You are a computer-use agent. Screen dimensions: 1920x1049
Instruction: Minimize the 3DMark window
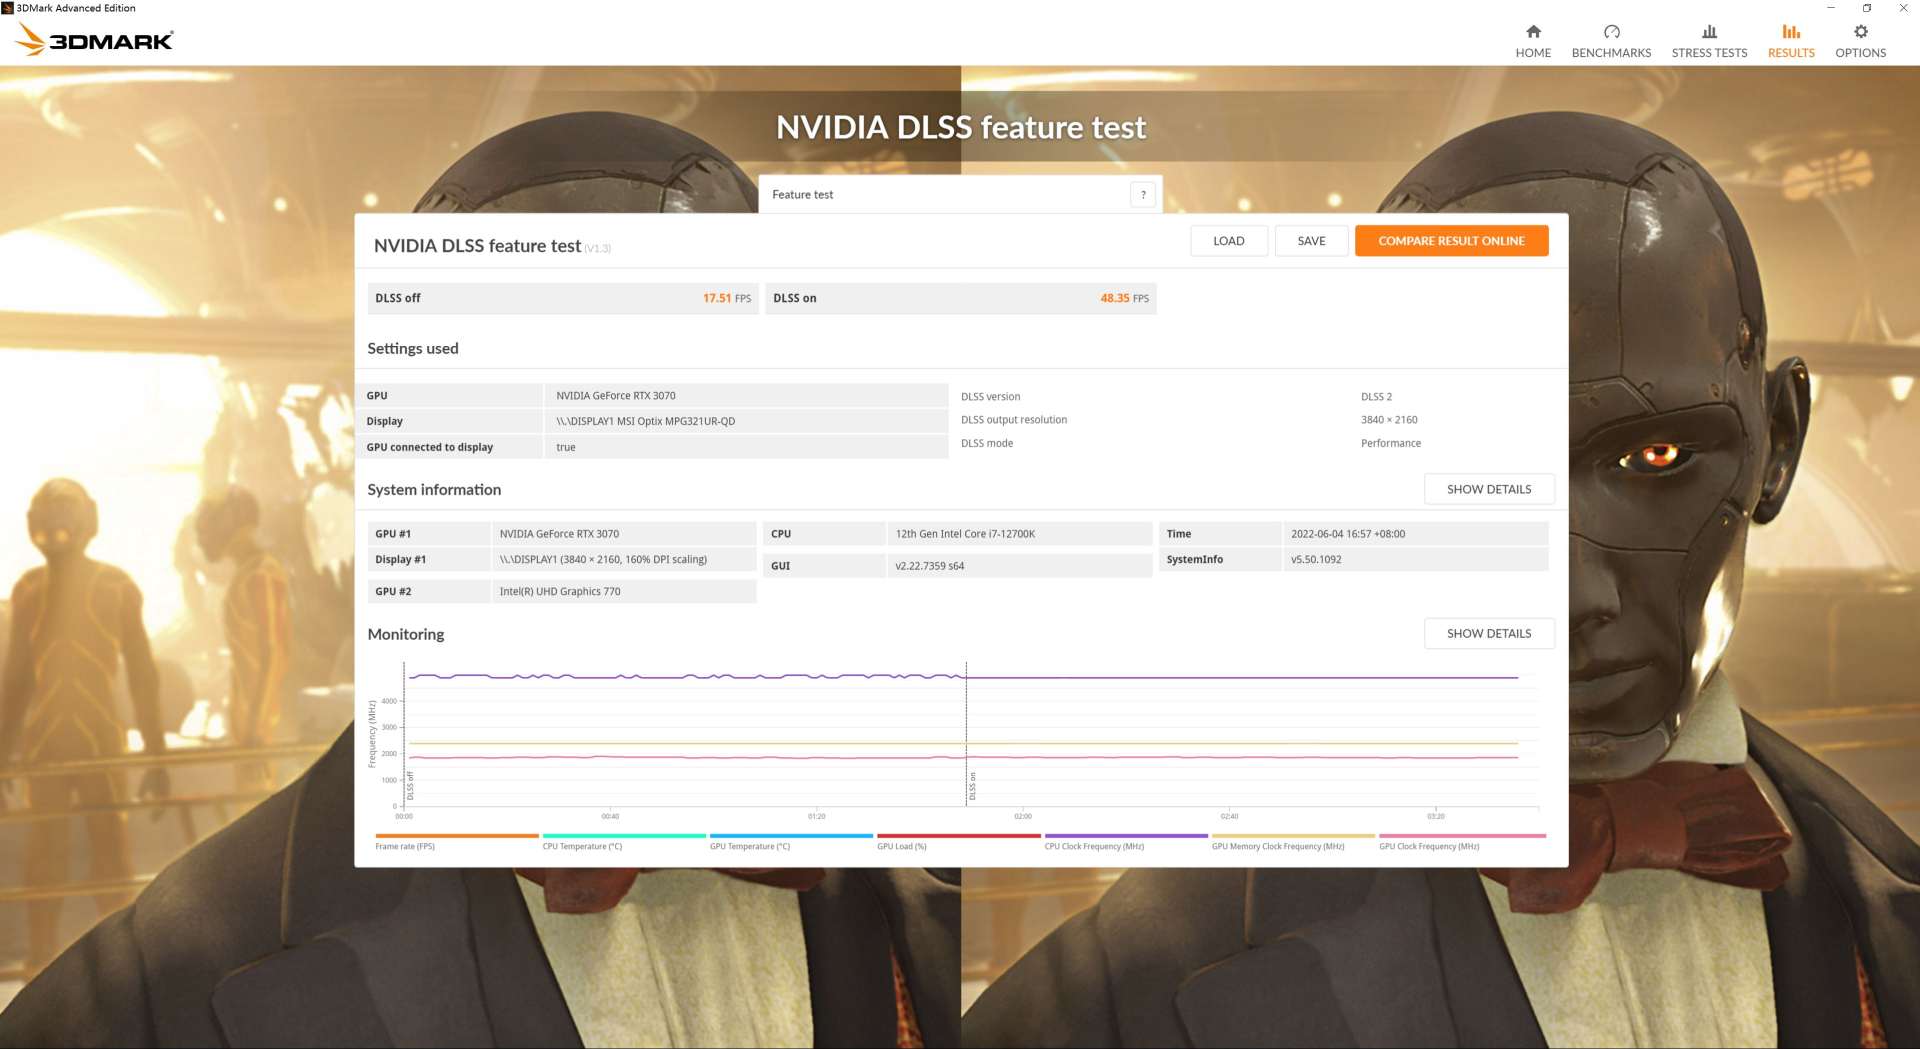click(x=1831, y=8)
